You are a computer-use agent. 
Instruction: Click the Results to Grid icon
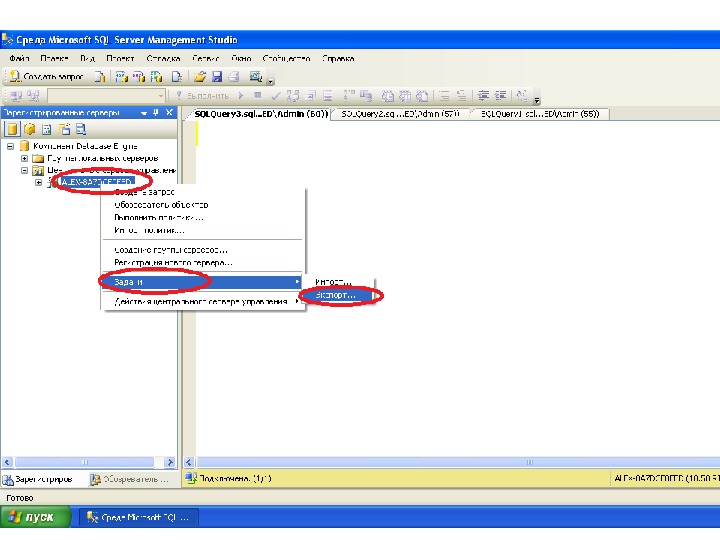tap(405, 96)
